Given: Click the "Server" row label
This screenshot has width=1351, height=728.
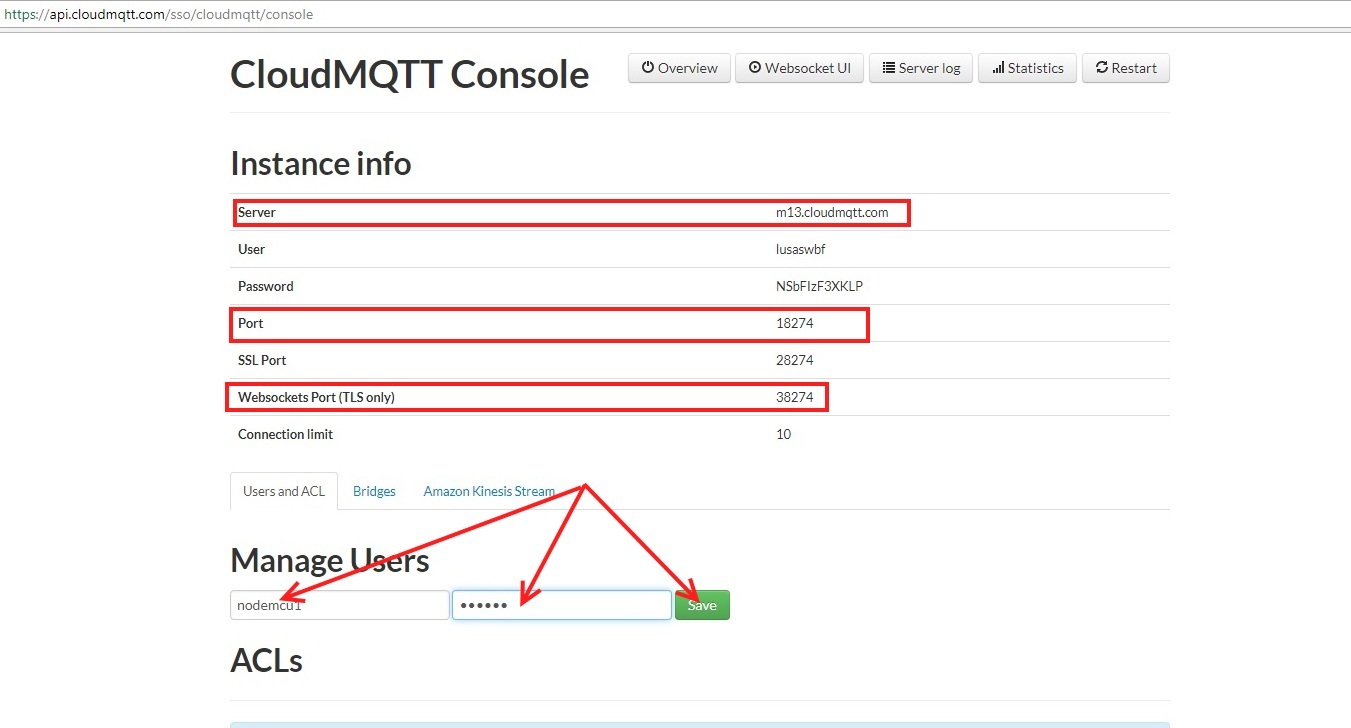Looking at the screenshot, I should pyautogui.click(x=256, y=212).
